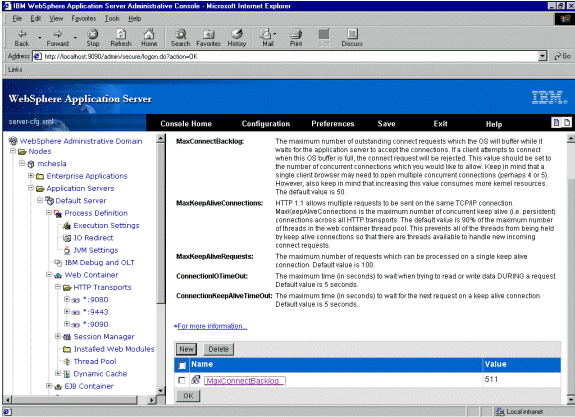
Task: Click the Execution Settings icon
Action: pyautogui.click(x=67, y=226)
